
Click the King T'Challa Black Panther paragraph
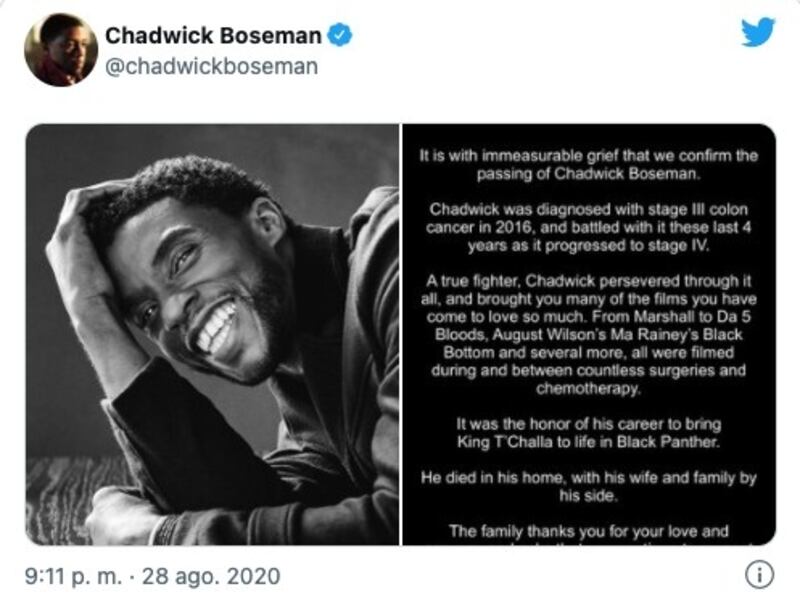(x=588, y=431)
